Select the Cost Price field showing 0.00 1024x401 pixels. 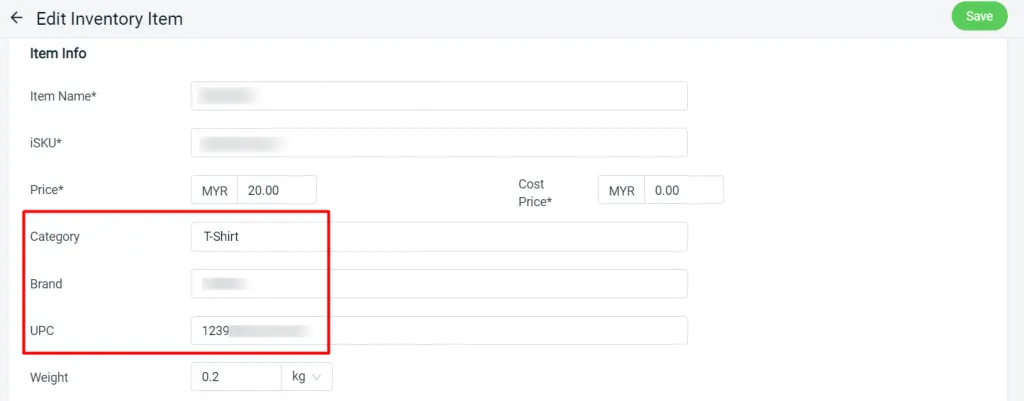(684, 190)
